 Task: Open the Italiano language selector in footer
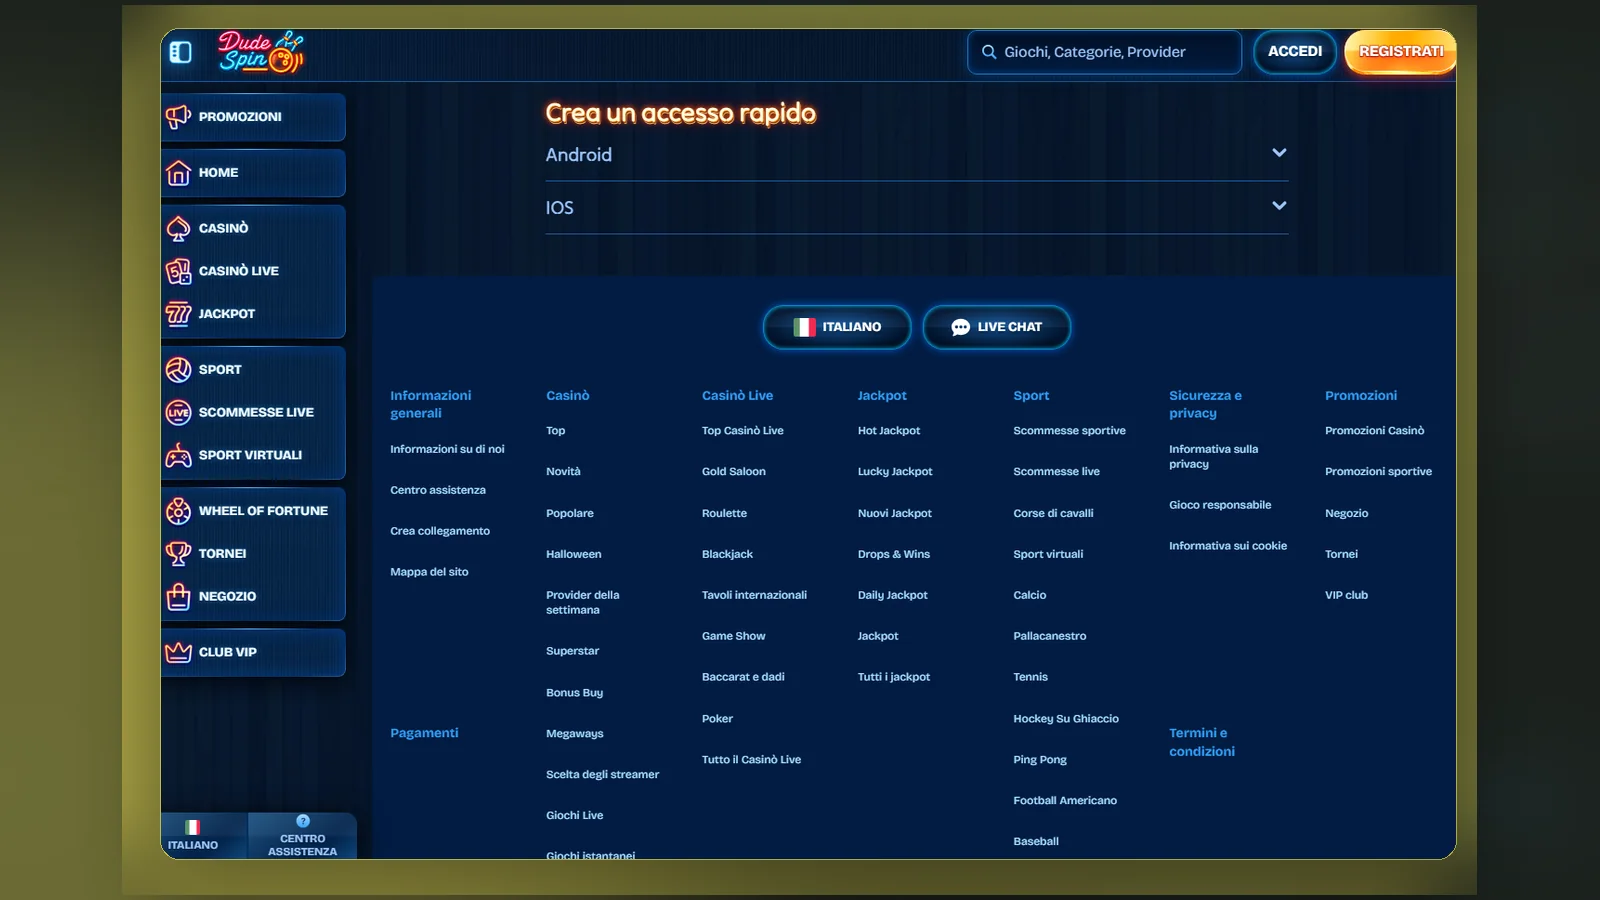point(837,327)
